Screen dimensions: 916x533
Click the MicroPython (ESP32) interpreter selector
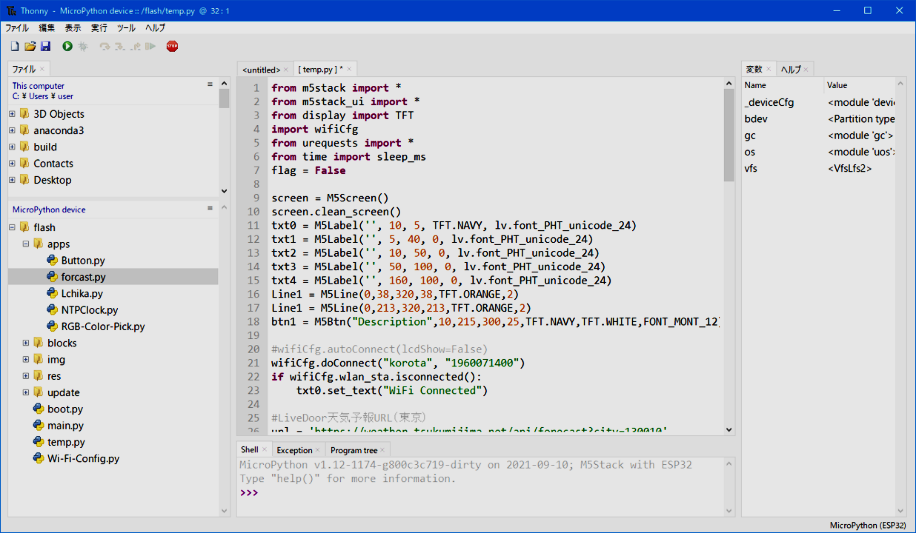[868, 525]
